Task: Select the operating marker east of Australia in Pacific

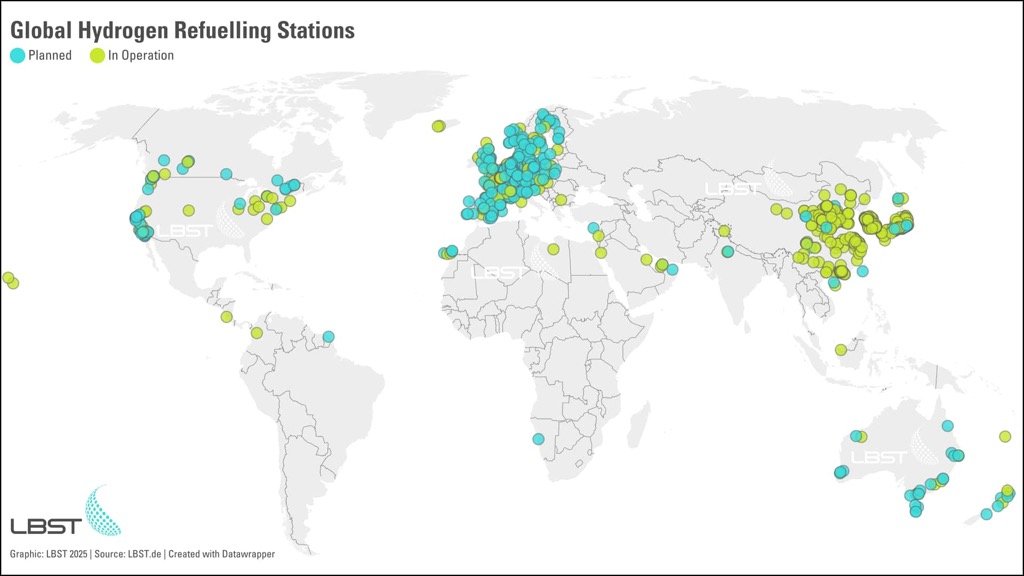Action: (1005, 436)
